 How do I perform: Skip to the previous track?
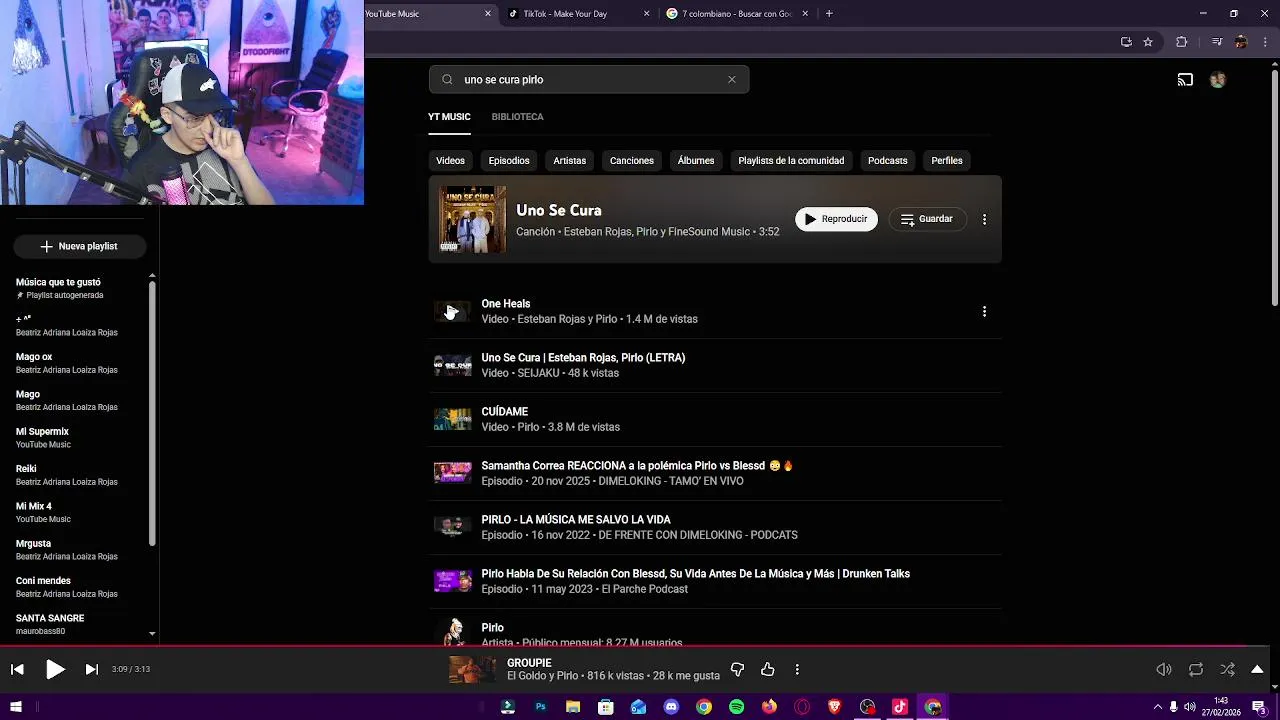pos(17,669)
